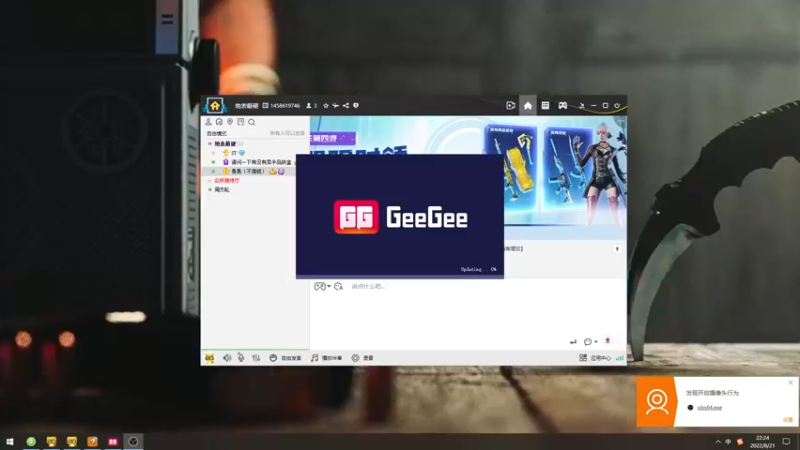Open the user profile icon in sidebar
This screenshot has width=800, height=450.
point(208,122)
